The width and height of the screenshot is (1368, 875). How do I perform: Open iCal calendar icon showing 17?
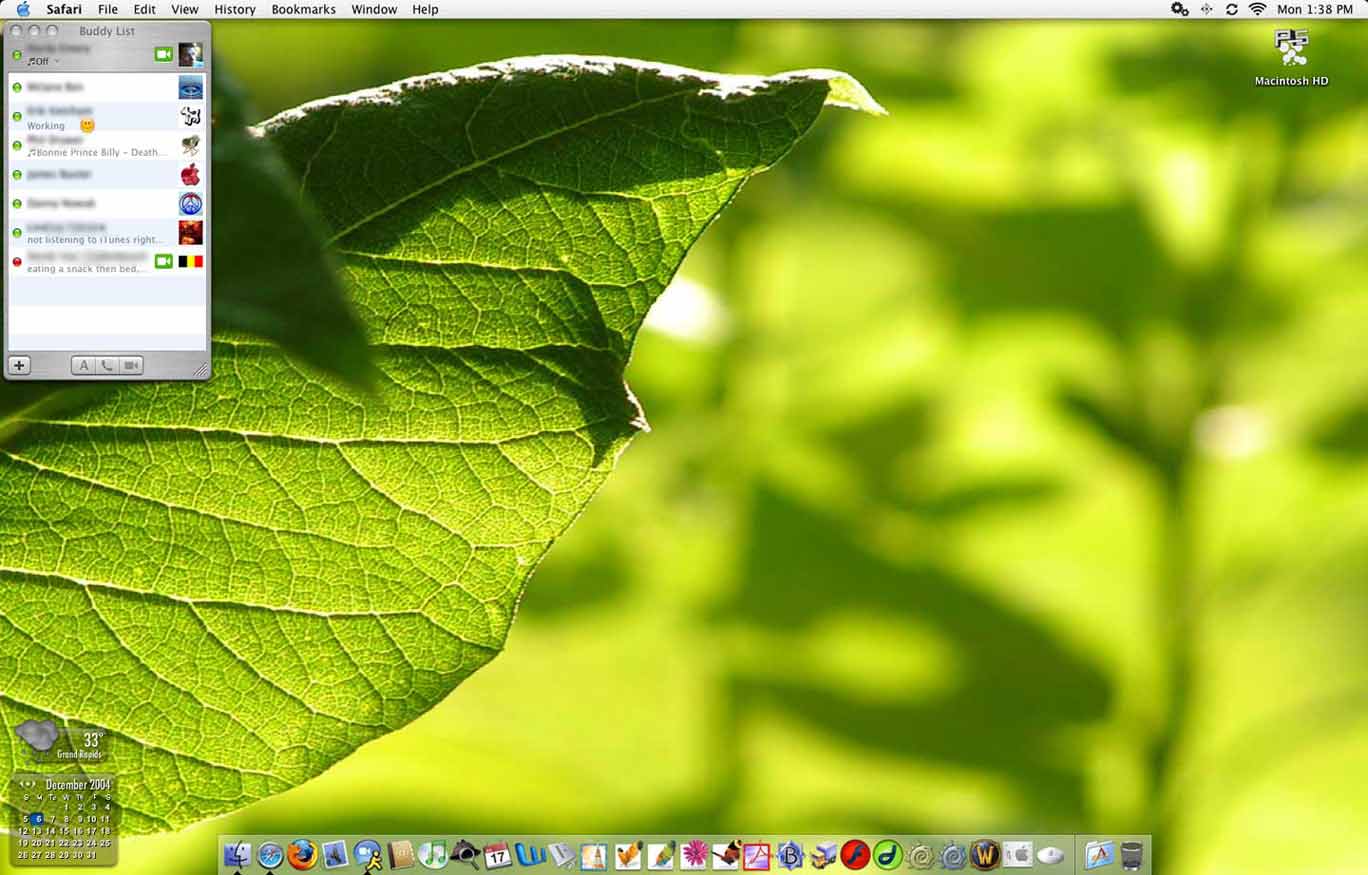coord(497,855)
